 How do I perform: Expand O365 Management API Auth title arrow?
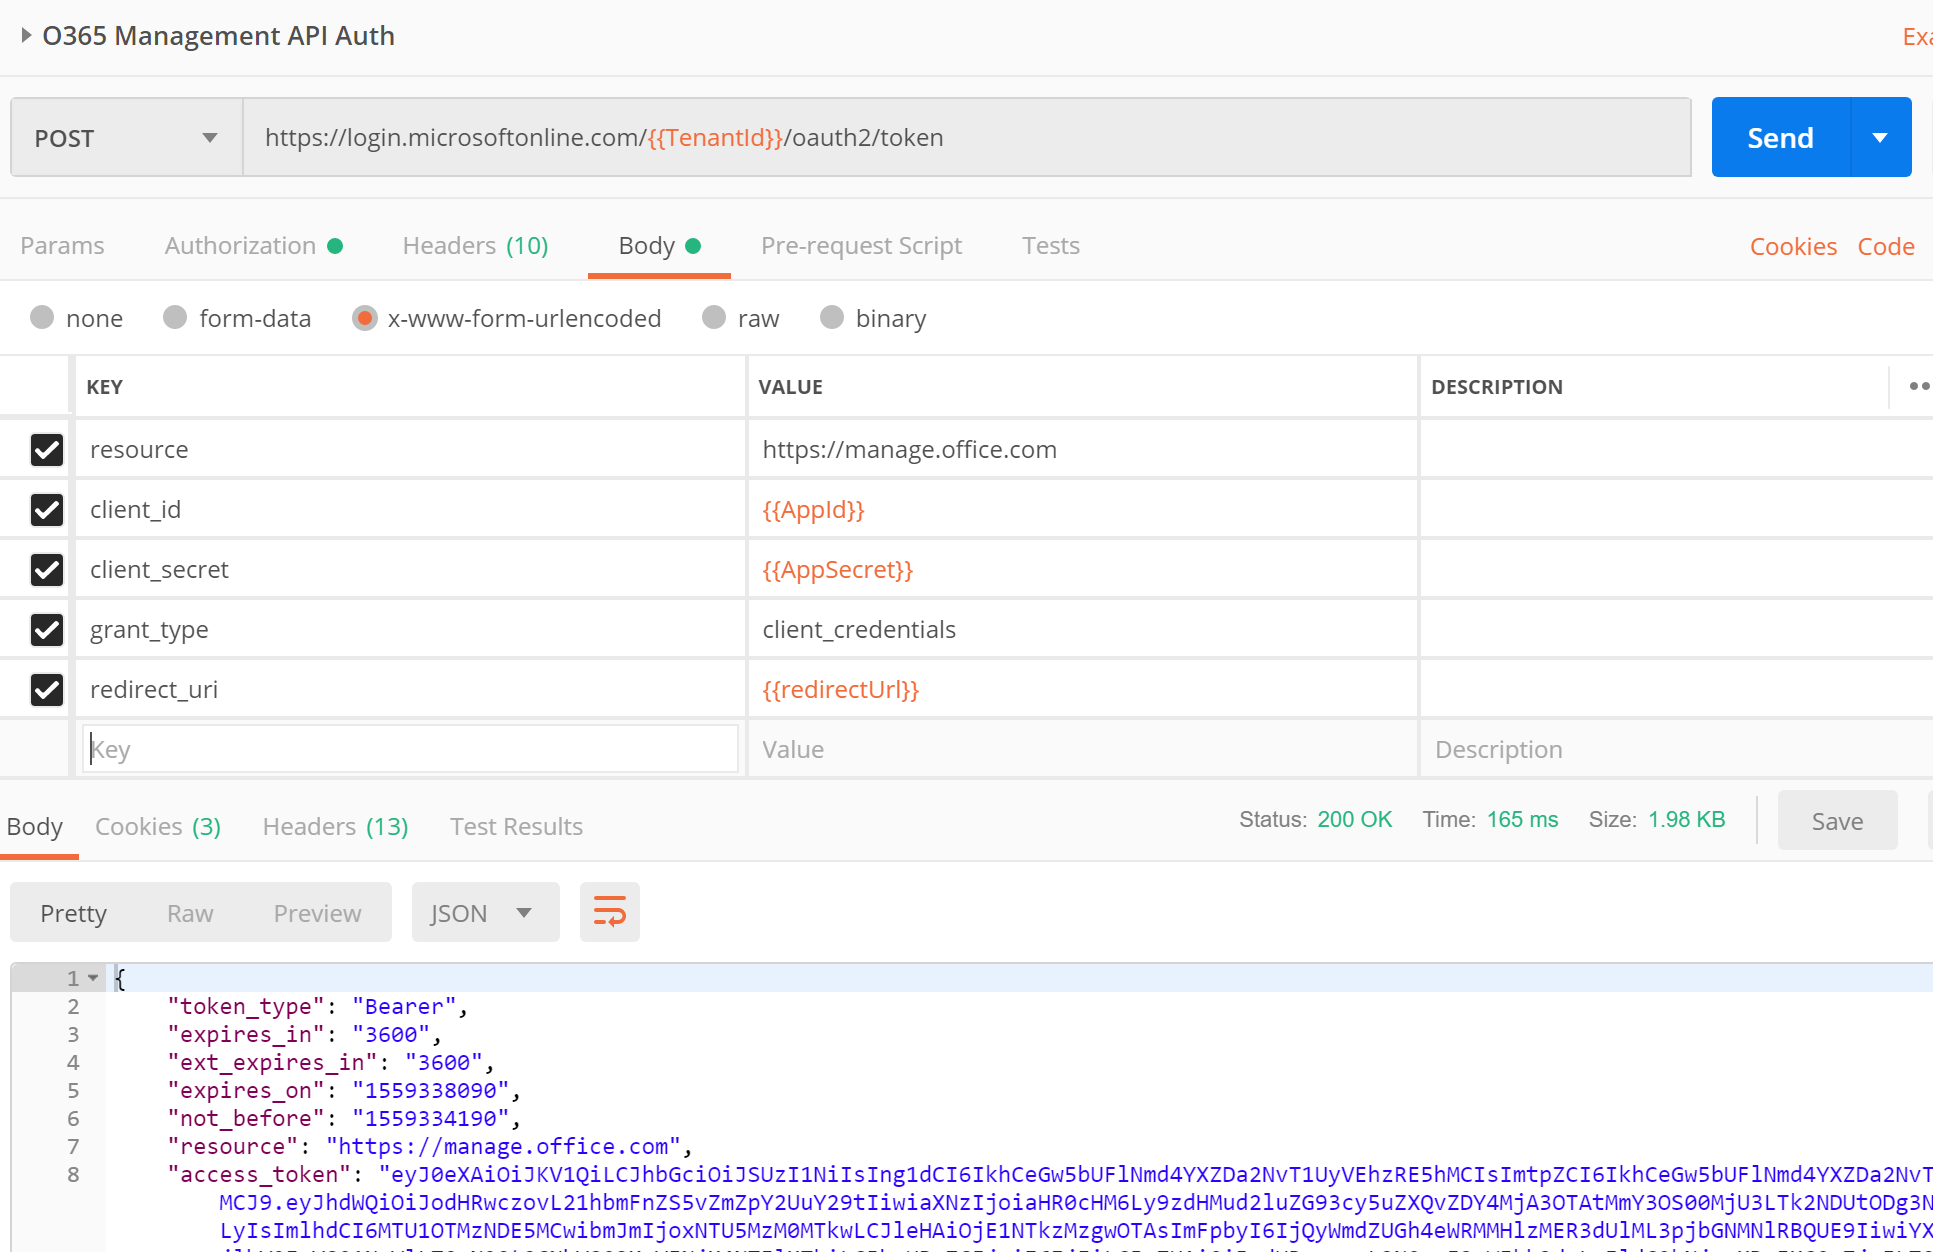(26, 36)
